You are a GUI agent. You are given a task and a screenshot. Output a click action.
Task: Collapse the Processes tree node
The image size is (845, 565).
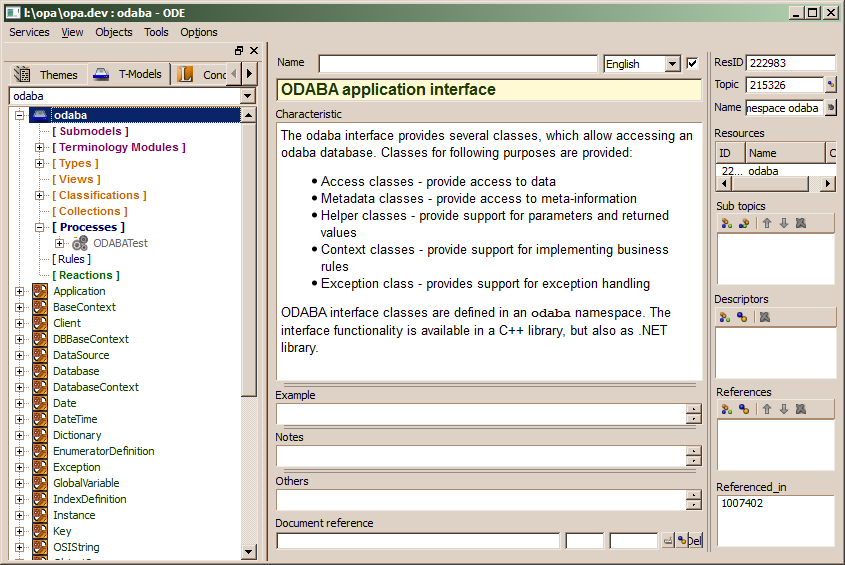pos(40,227)
